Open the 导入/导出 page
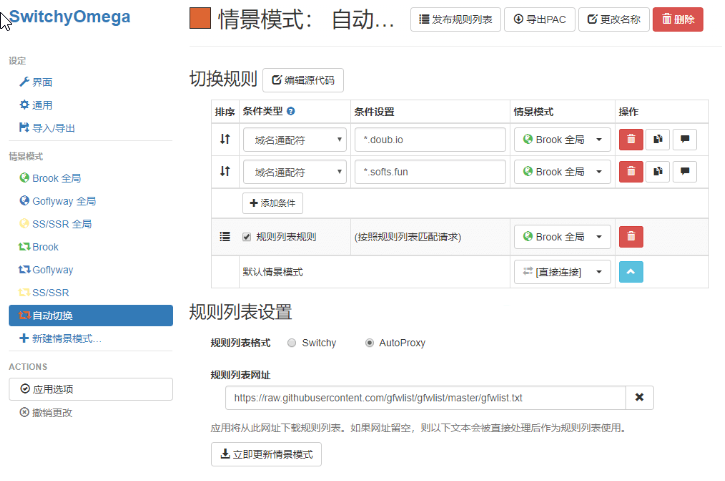Image resolution: width=725 pixels, height=481 pixels. [x=47, y=128]
